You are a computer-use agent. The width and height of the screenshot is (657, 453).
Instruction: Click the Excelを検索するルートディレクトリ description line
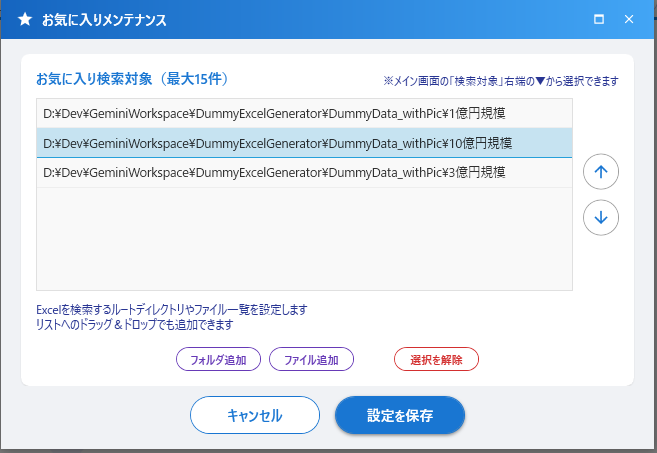(172, 310)
